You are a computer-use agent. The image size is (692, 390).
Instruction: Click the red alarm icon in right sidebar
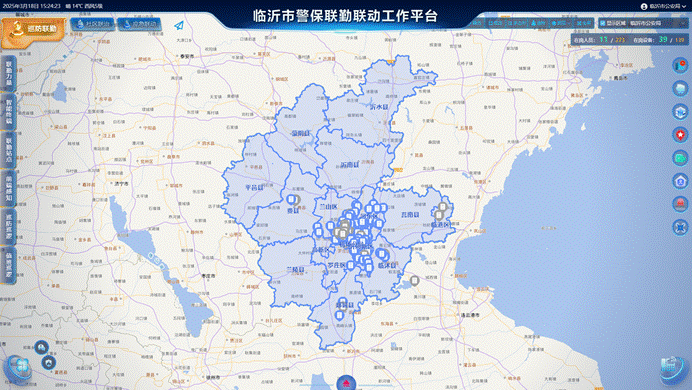(x=680, y=204)
